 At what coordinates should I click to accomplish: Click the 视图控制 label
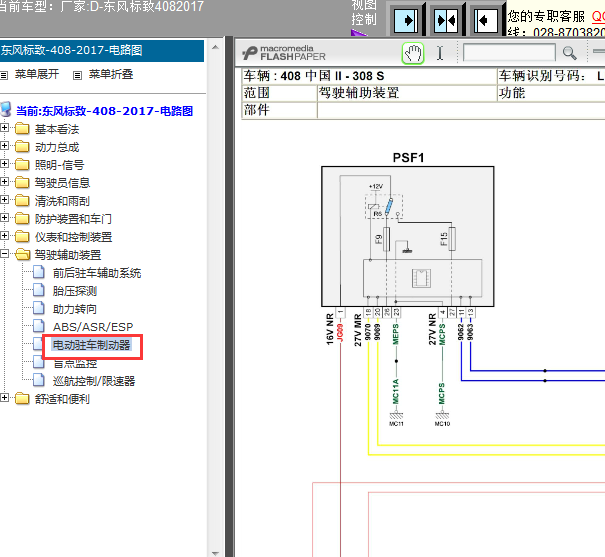click(363, 12)
